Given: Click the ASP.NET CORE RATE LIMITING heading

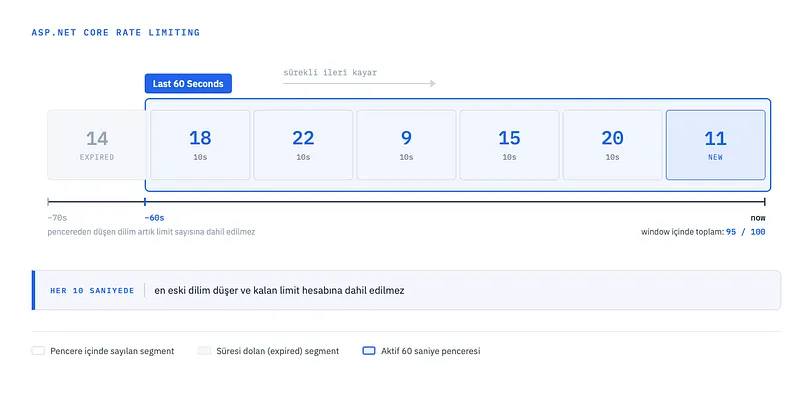Looking at the screenshot, I should tap(116, 33).
